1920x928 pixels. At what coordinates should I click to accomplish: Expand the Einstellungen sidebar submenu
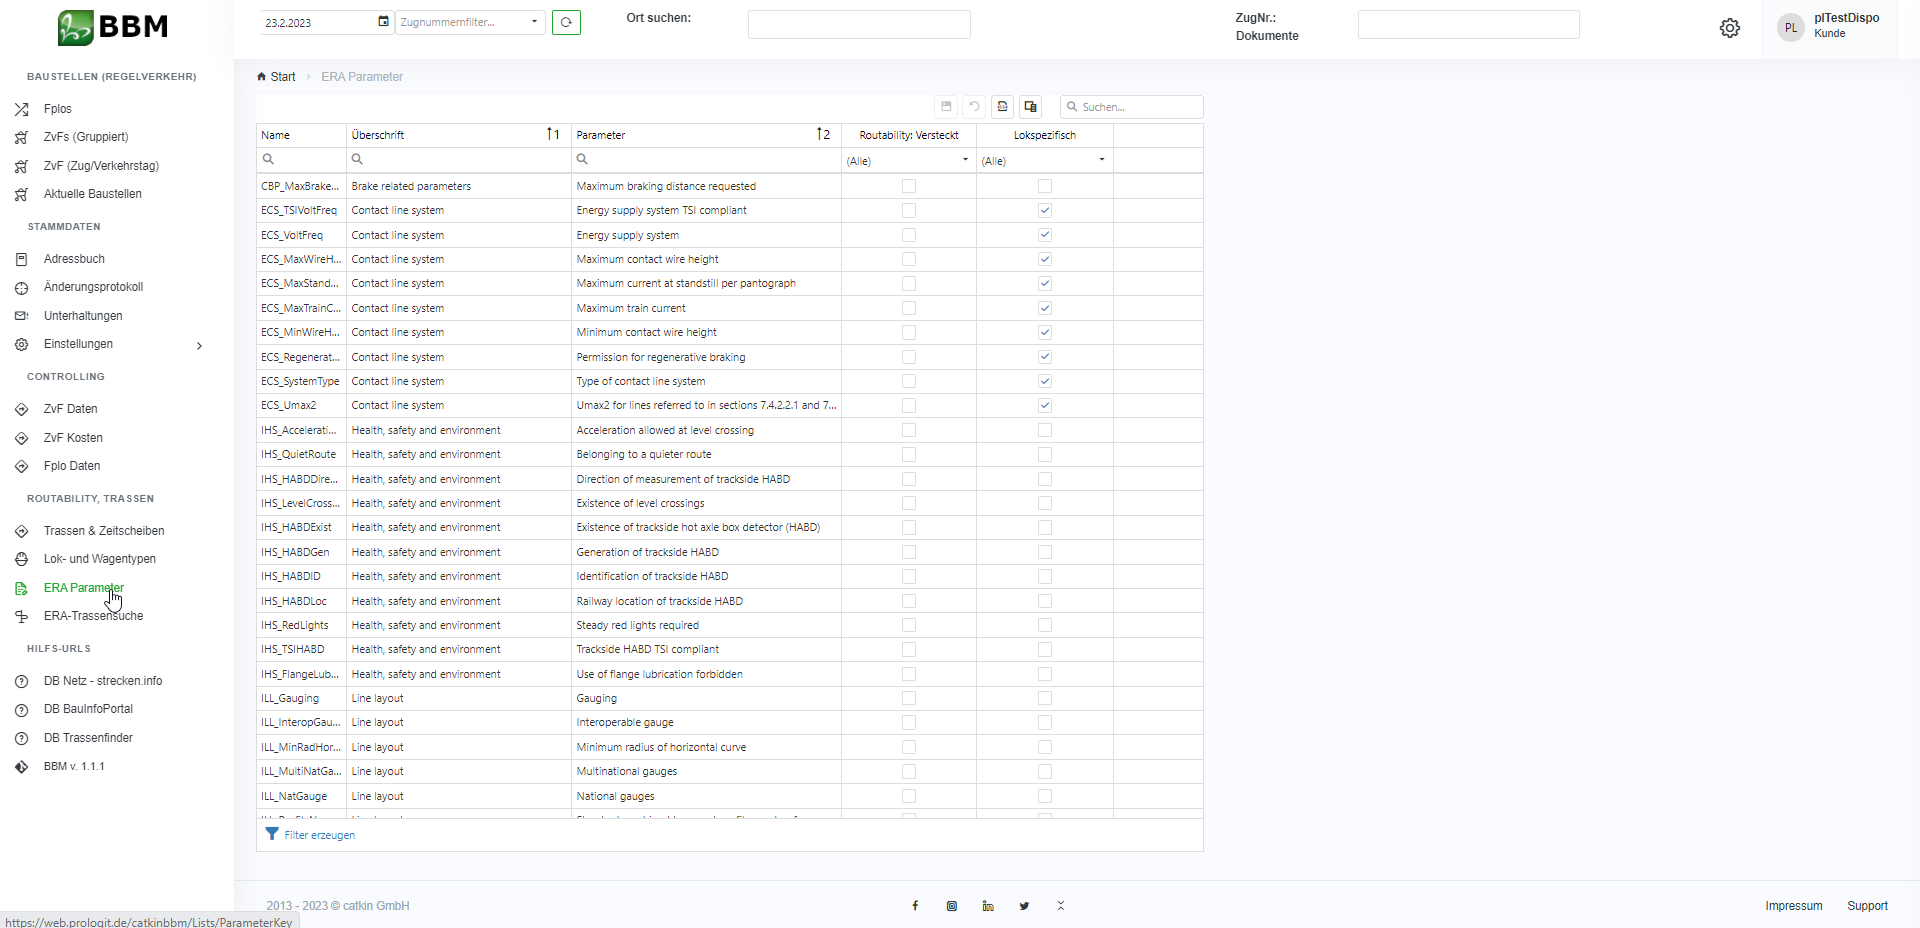199,345
